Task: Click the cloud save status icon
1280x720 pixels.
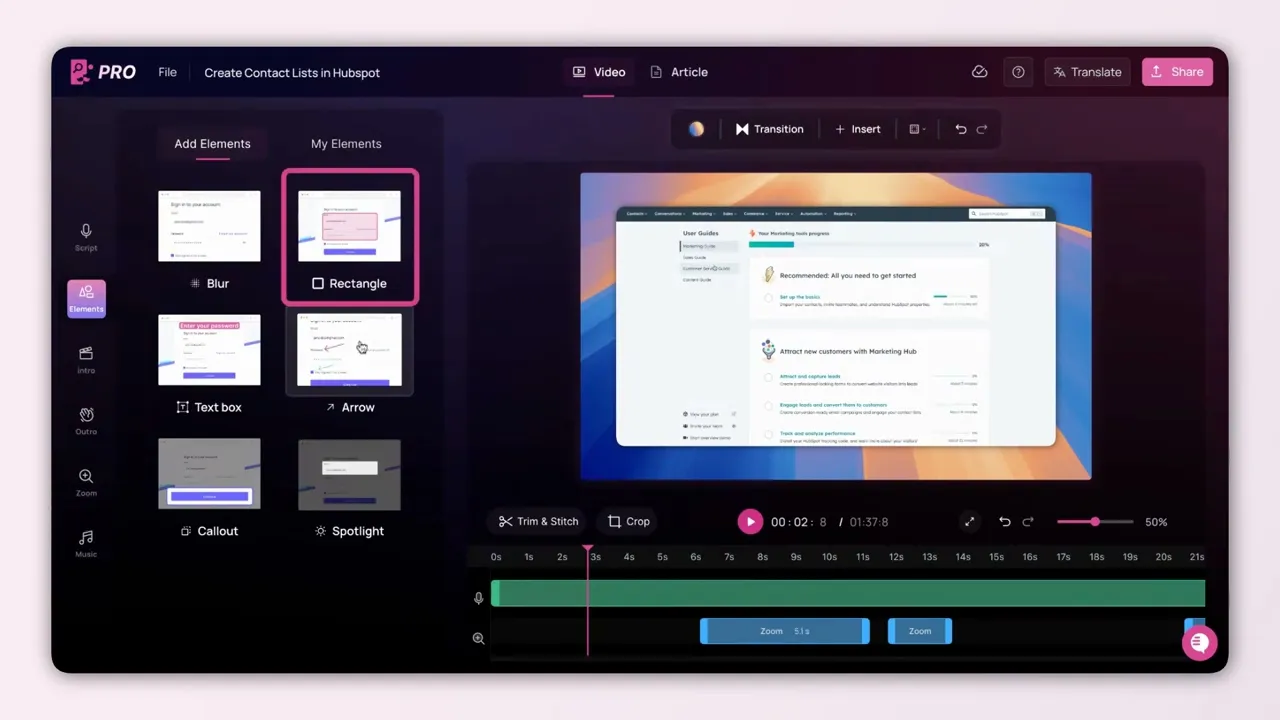Action: pos(980,72)
